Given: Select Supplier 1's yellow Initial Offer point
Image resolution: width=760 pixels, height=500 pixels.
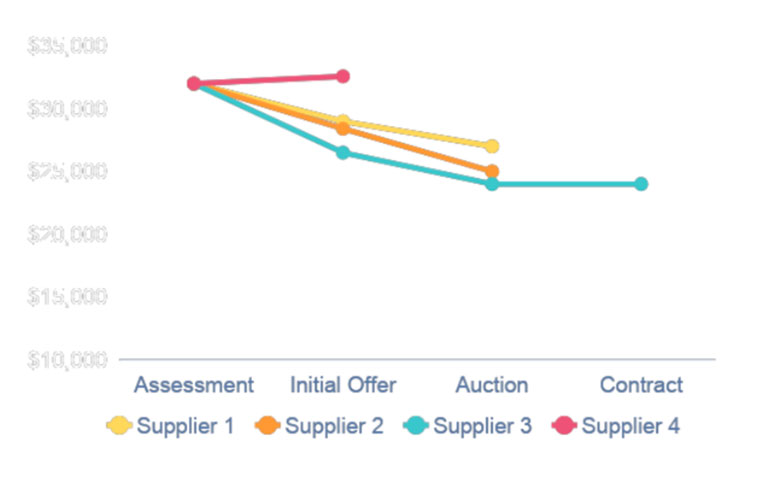Looking at the screenshot, I should pos(343,121).
